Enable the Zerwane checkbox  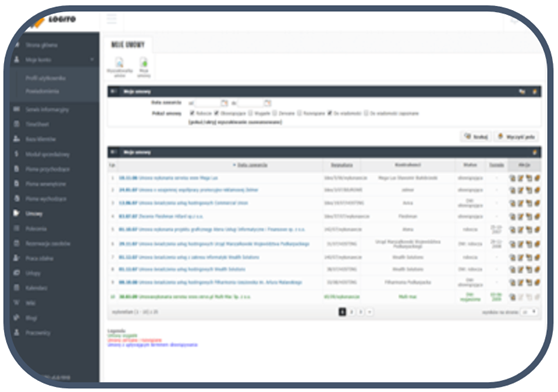[275, 113]
